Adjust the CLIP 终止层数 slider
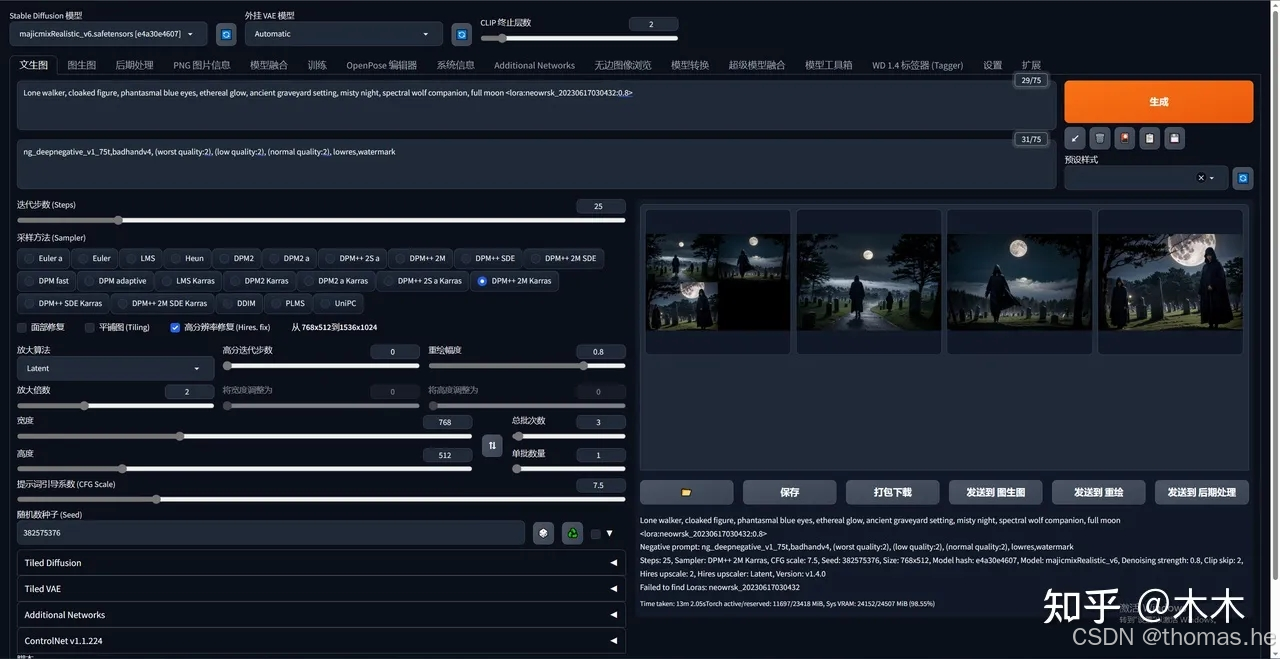The height and width of the screenshot is (659, 1280). 579,38
